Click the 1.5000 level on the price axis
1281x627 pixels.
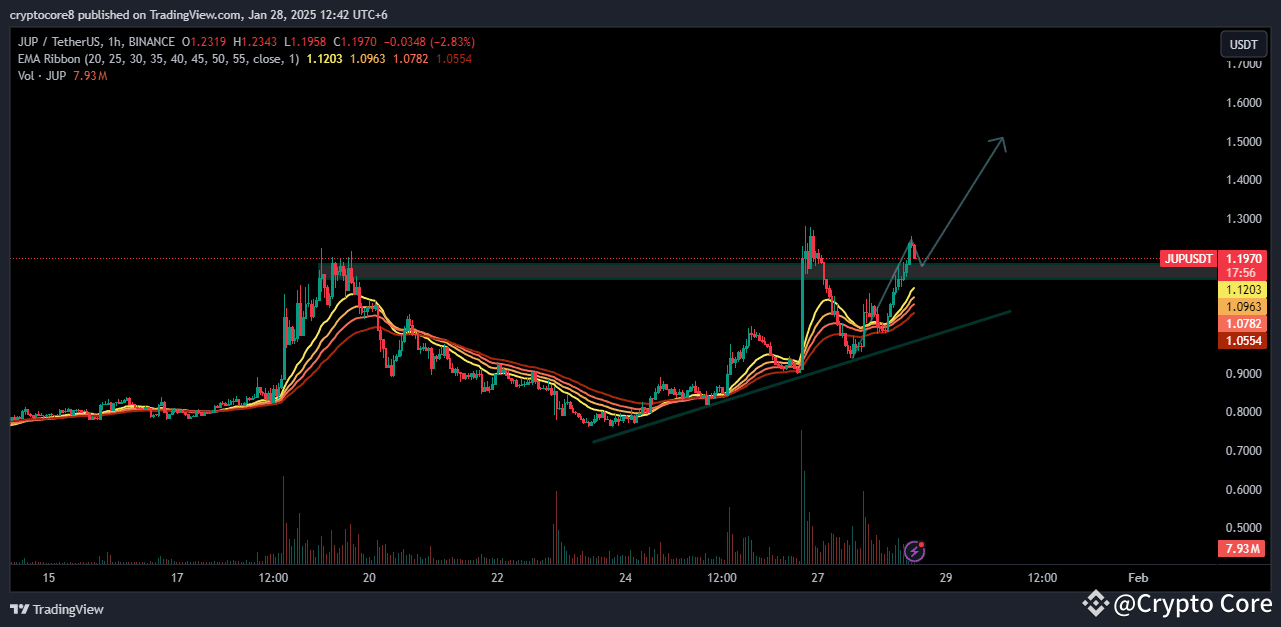(x=1245, y=141)
